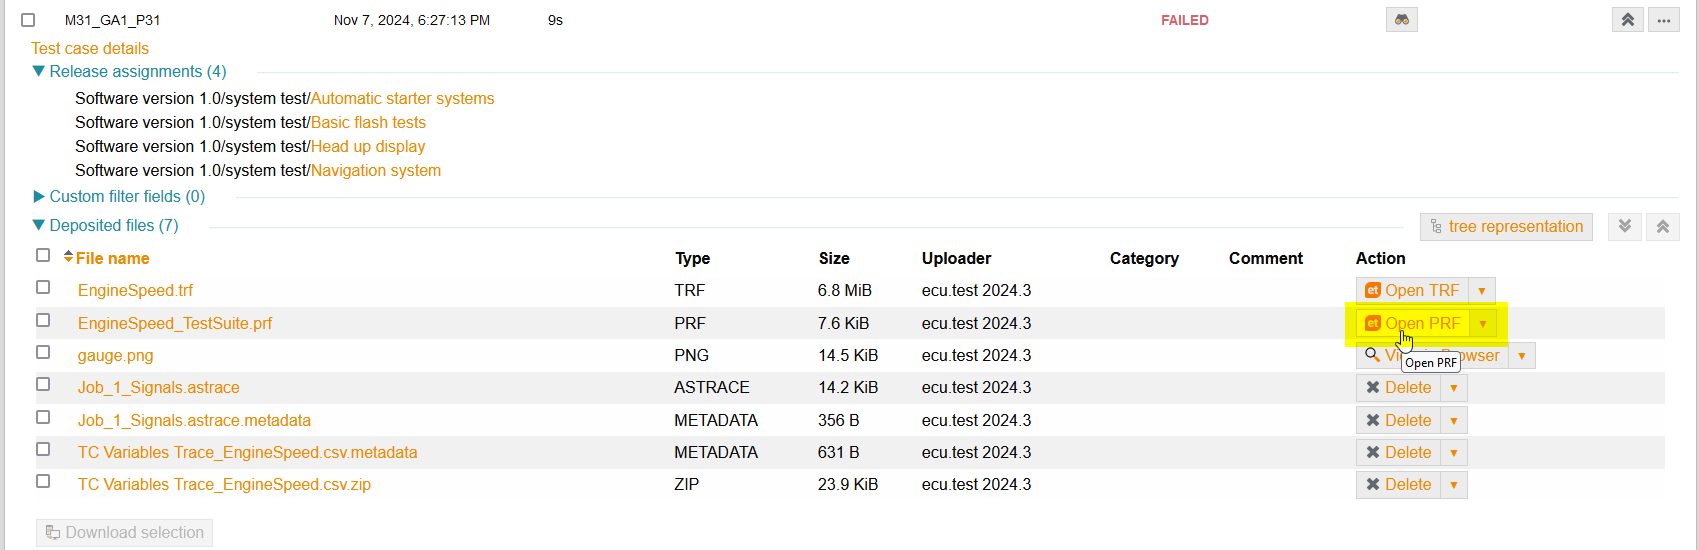Image resolution: width=1699 pixels, height=550 pixels.
Task: Open the Job_1_Signals.astrace.metadata file link
Action: [x=194, y=420]
